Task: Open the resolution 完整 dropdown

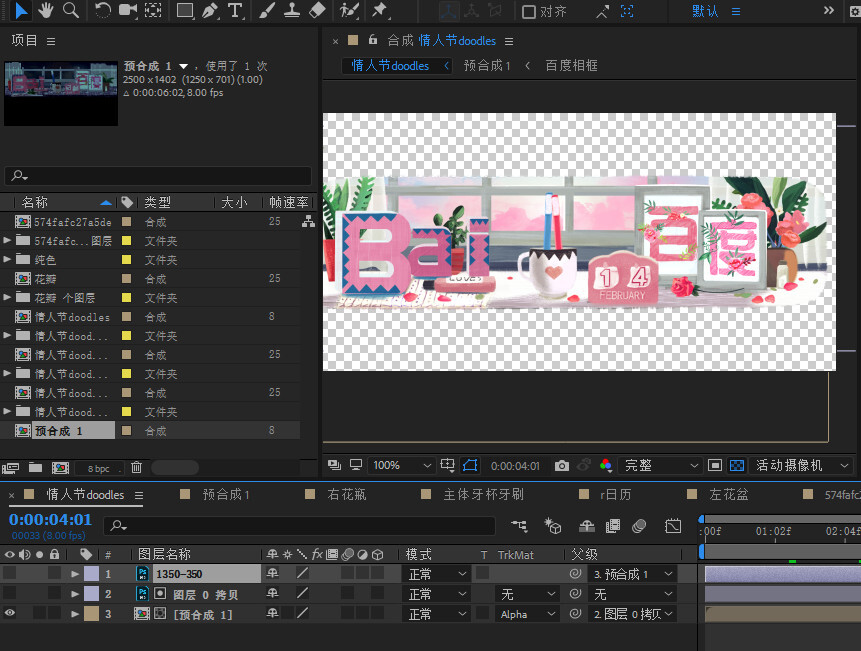Action: coord(661,465)
